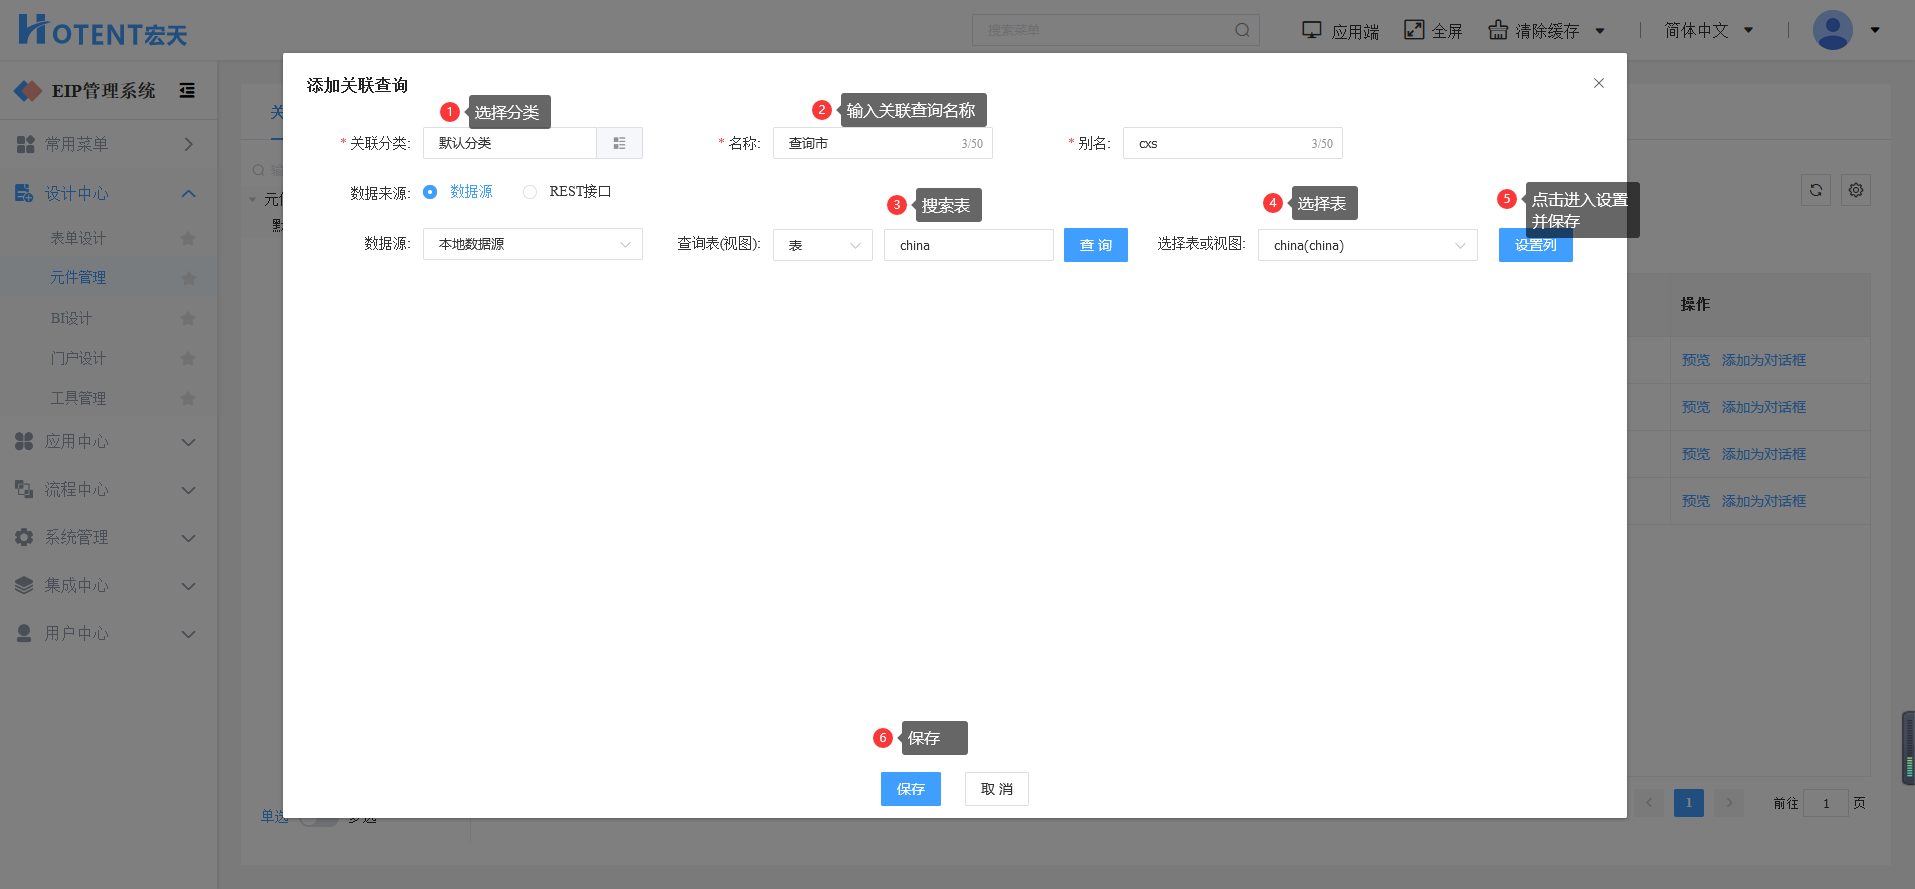The height and width of the screenshot is (889, 1915).
Task: Click the user avatar icon
Action: [1833, 30]
